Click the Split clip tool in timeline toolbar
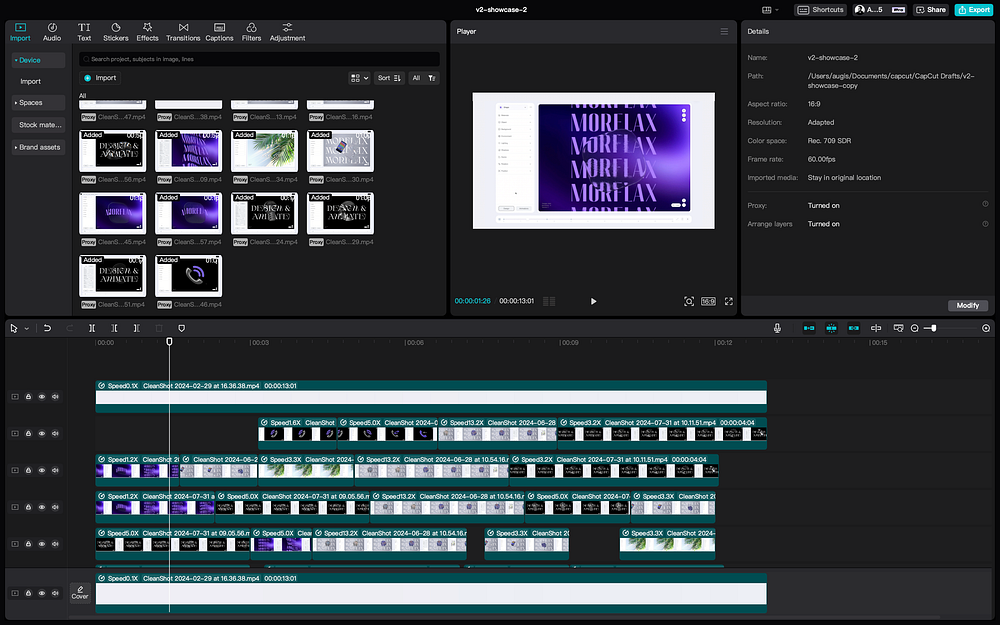Image resolution: width=1000 pixels, height=625 pixels. 92,328
